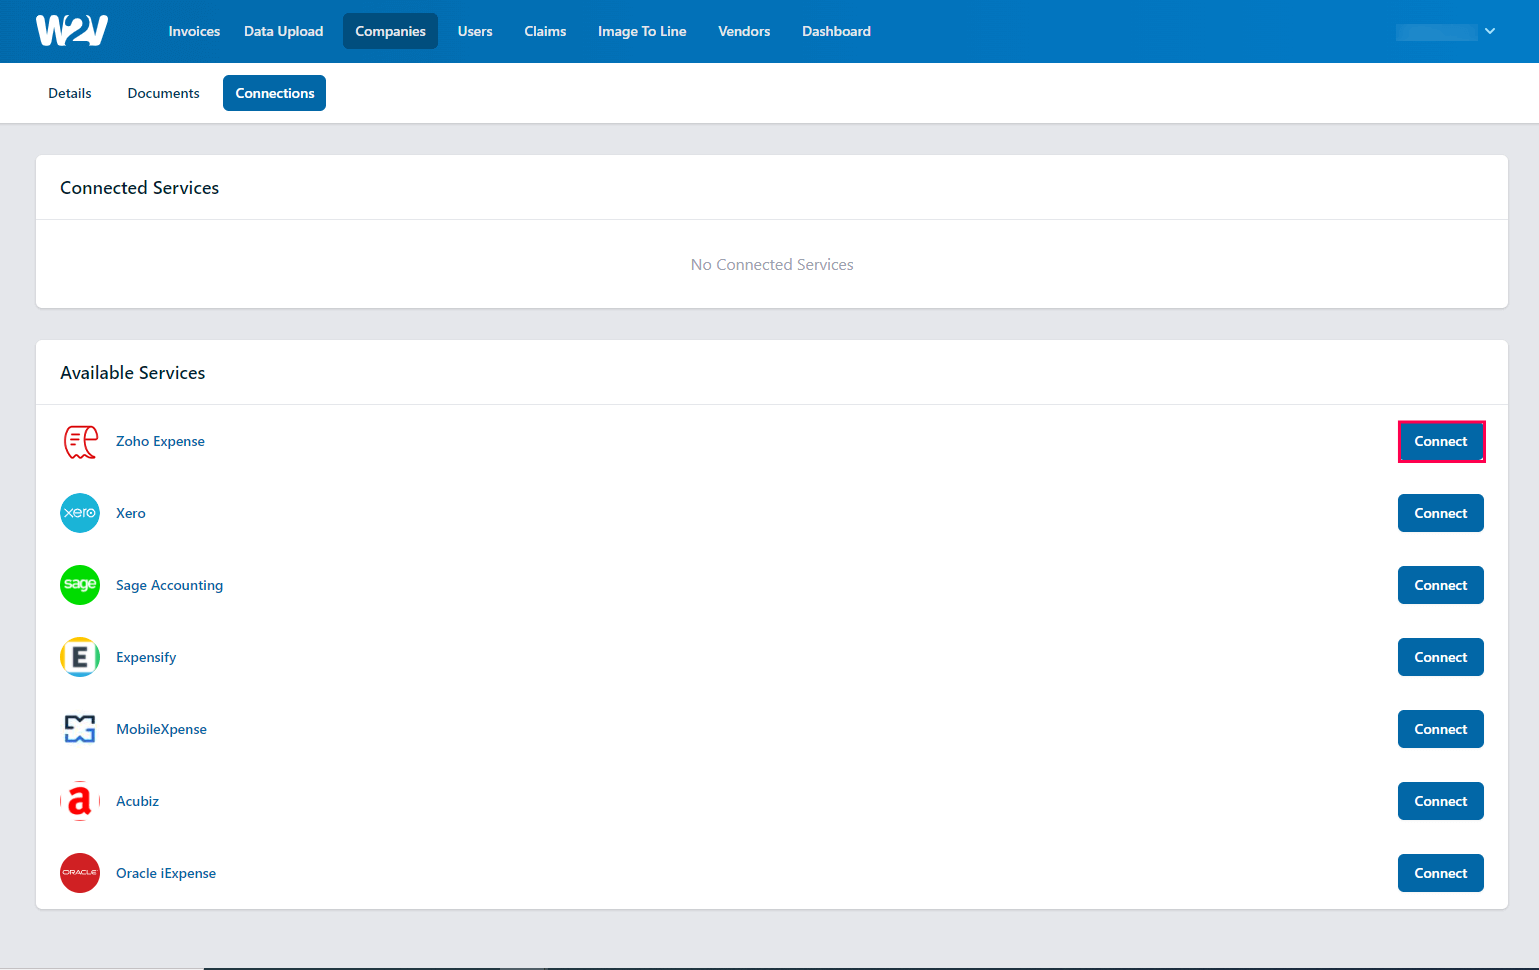Click the Acubiz red logo icon
This screenshot has height=970, width=1539.
pos(80,801)
